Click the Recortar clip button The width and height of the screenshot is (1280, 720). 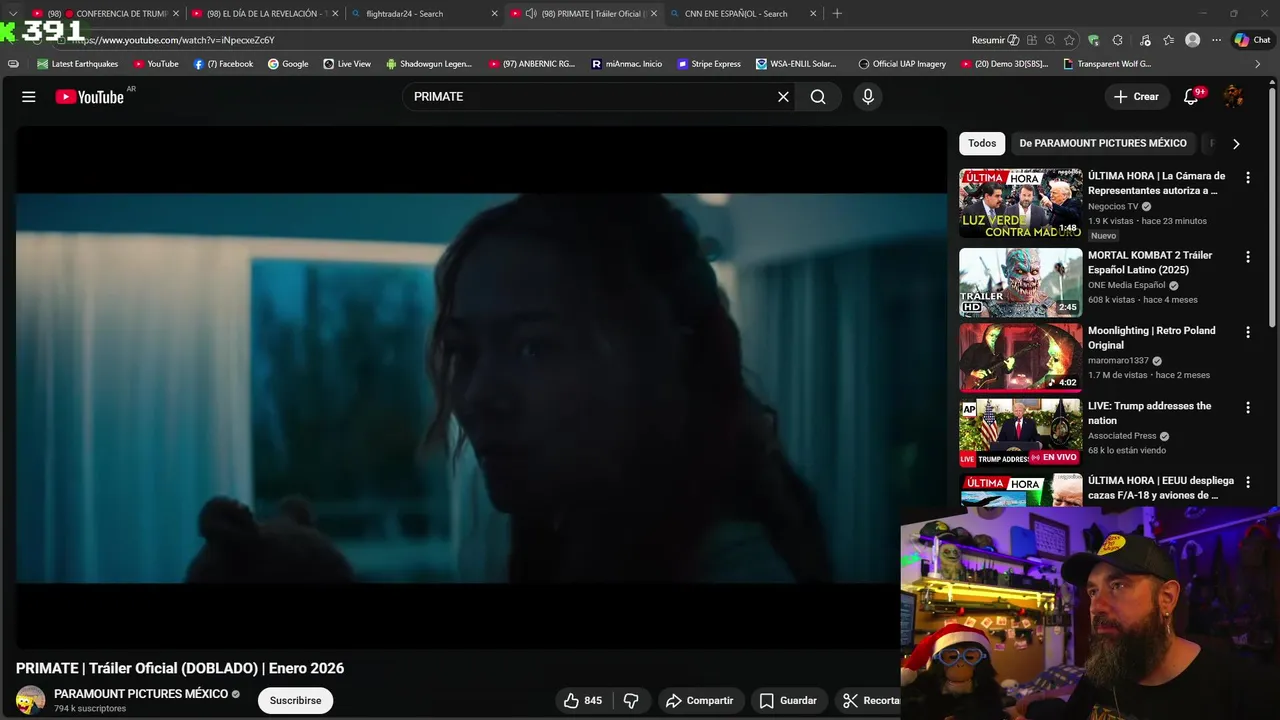point(872,701)
